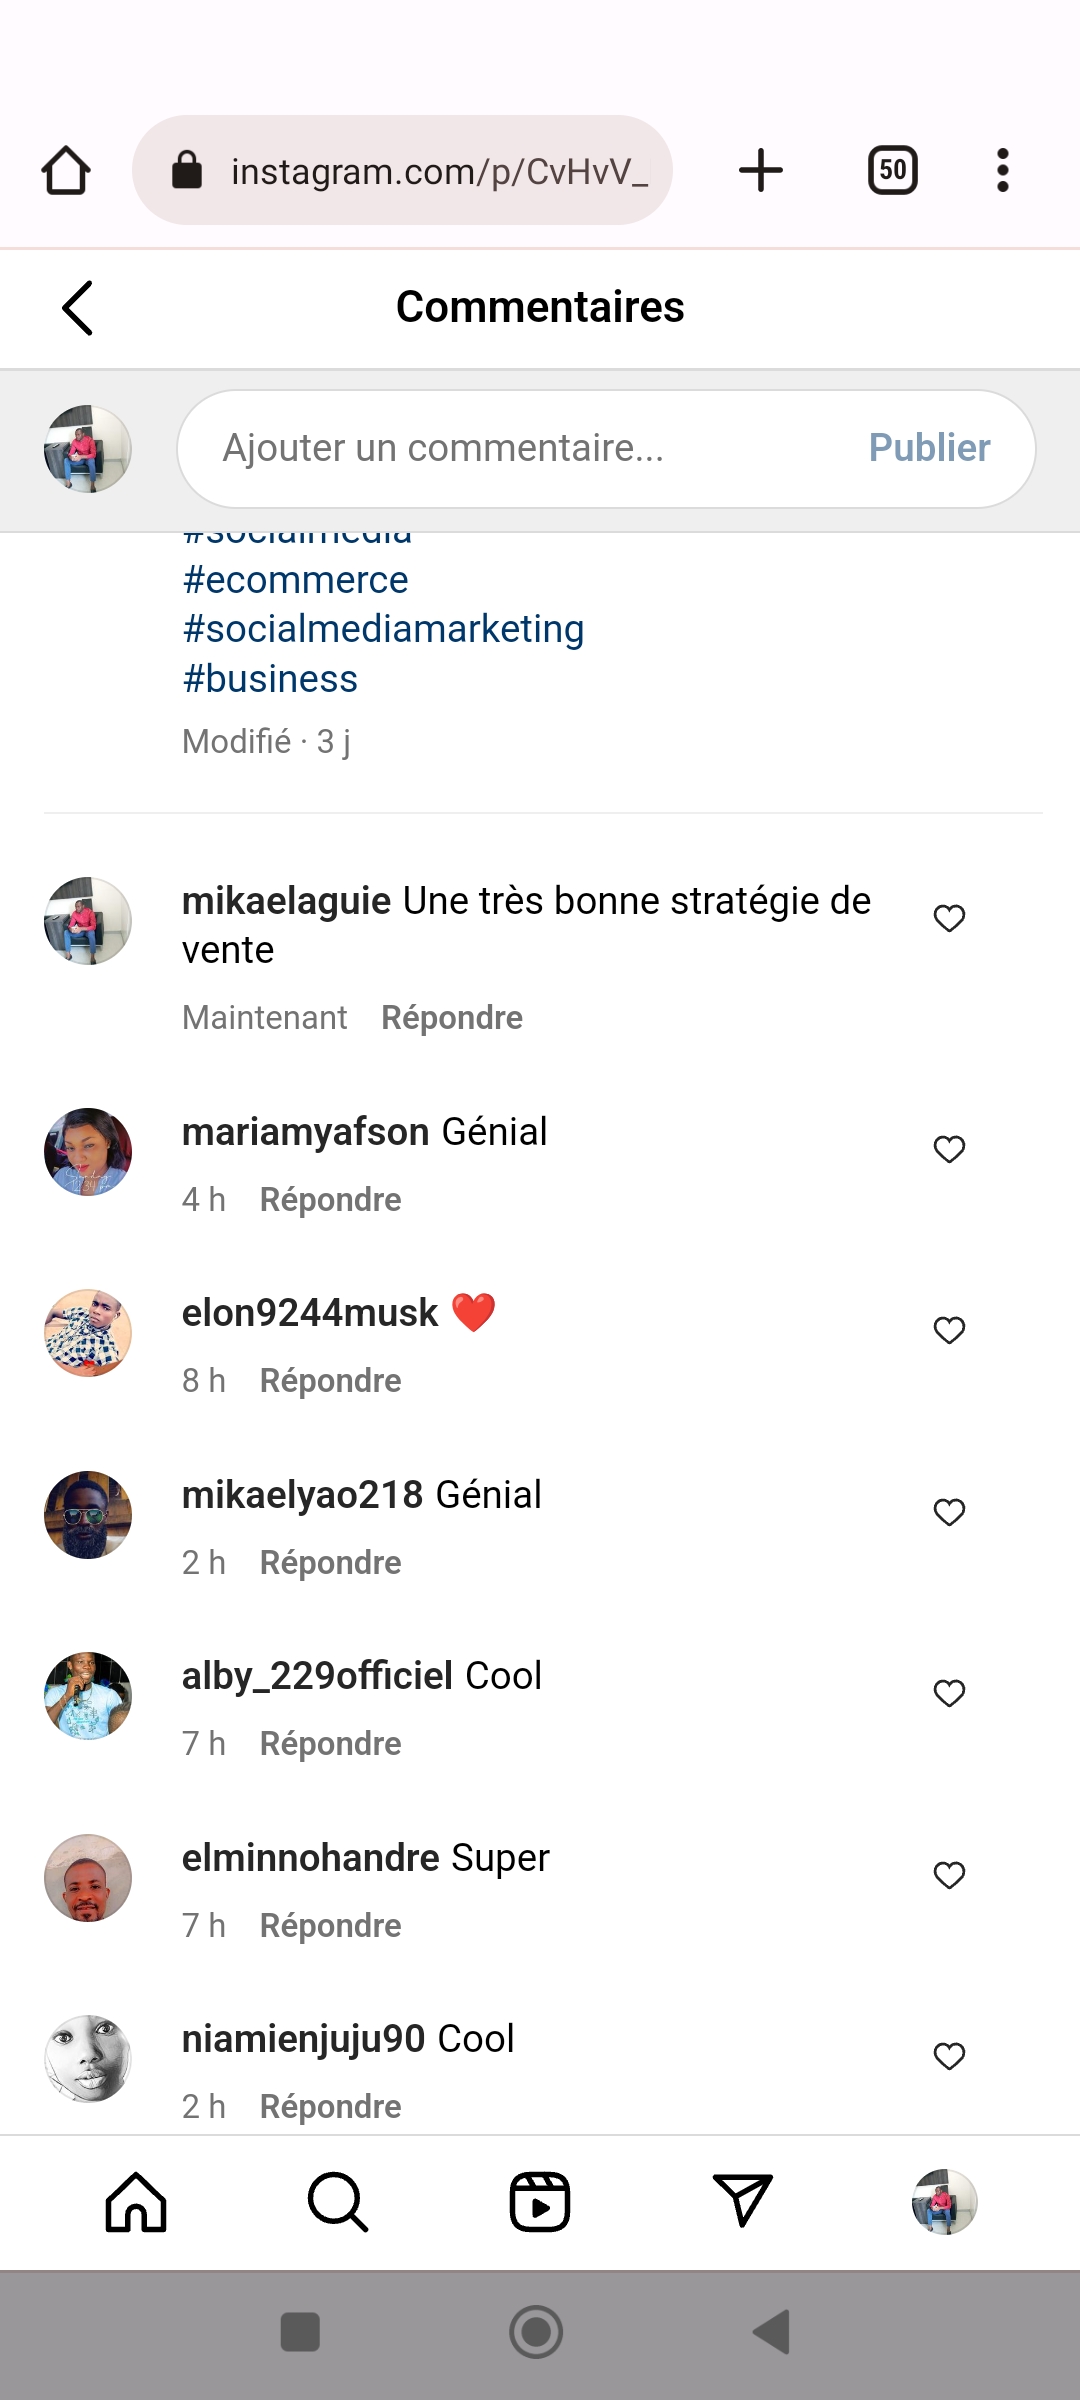This screenshot has width=1080, height=2400.
Task: Like elon9244musk's heart comment
Action: [x=949, y=1330]
